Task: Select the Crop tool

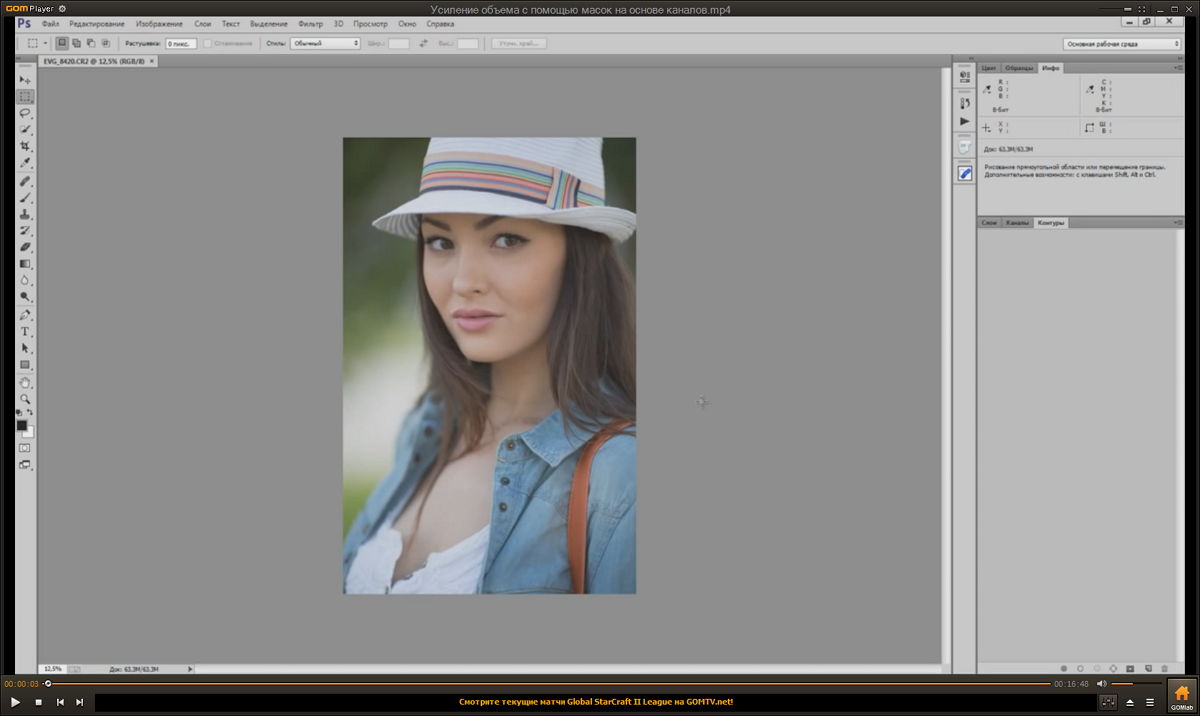Action: pyautogui.click(x=25, y=146)
